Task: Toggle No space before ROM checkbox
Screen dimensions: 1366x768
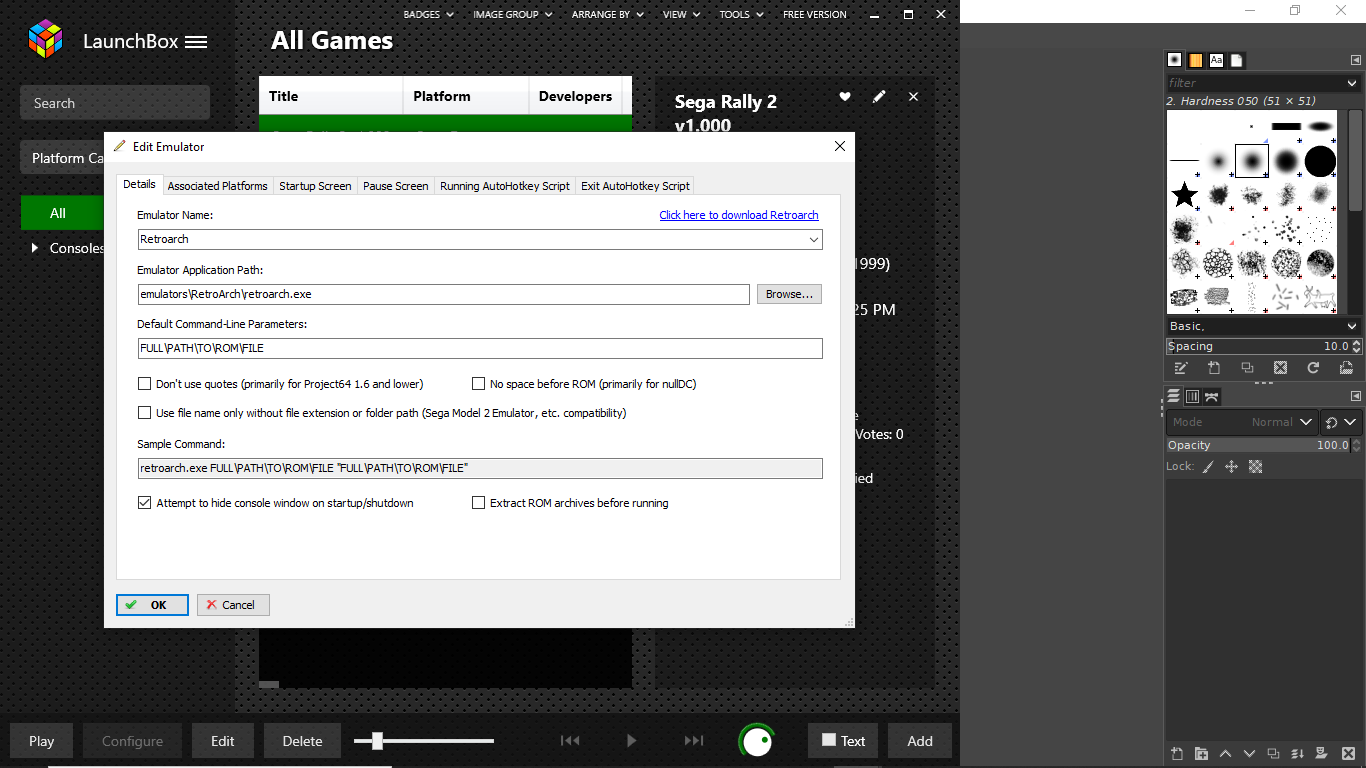Action: click(x=478, y=384)
